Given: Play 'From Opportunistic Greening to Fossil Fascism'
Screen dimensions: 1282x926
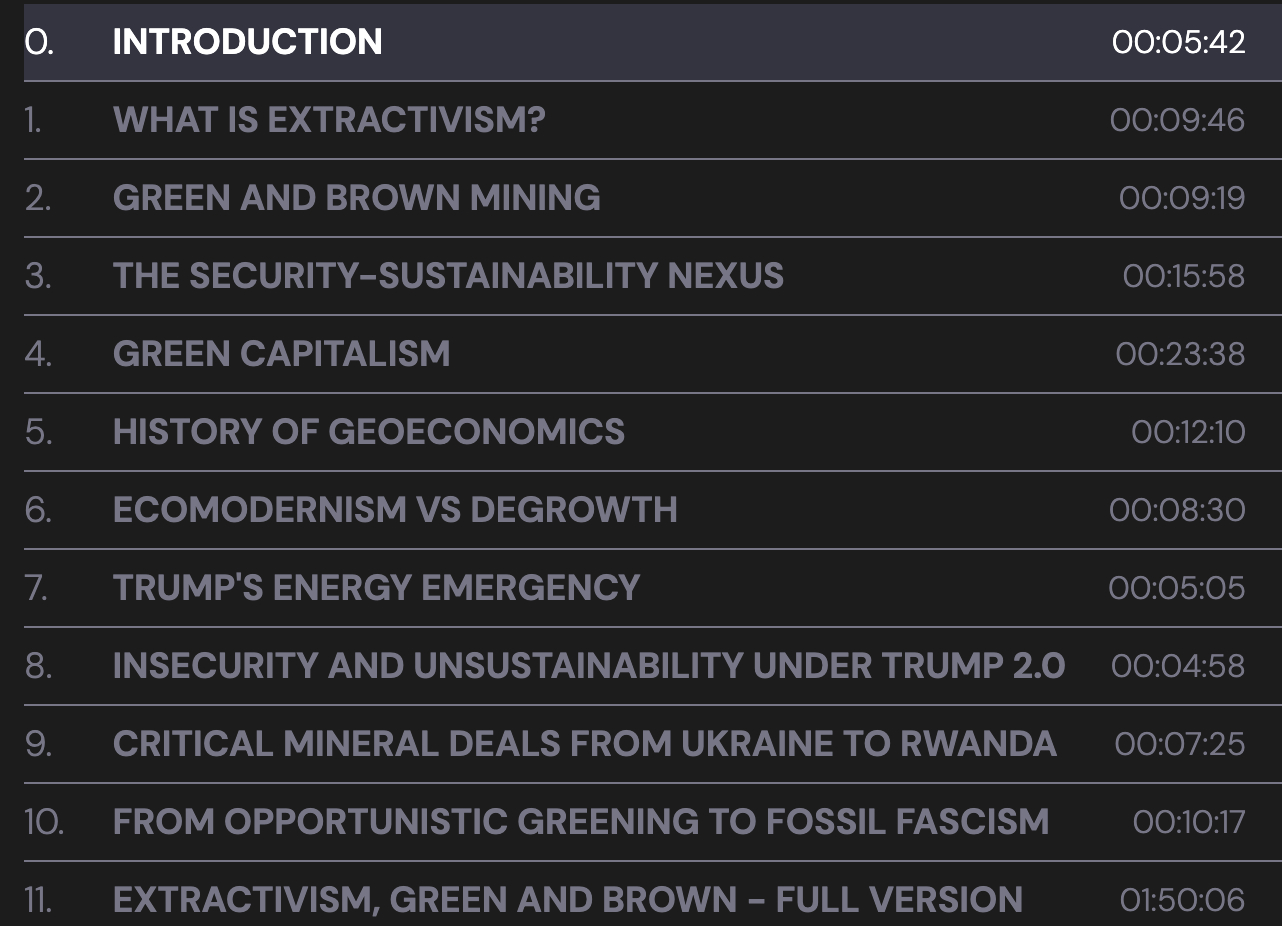Looking at the screenshot, I should pyautogui.click(x=580, y=822).
